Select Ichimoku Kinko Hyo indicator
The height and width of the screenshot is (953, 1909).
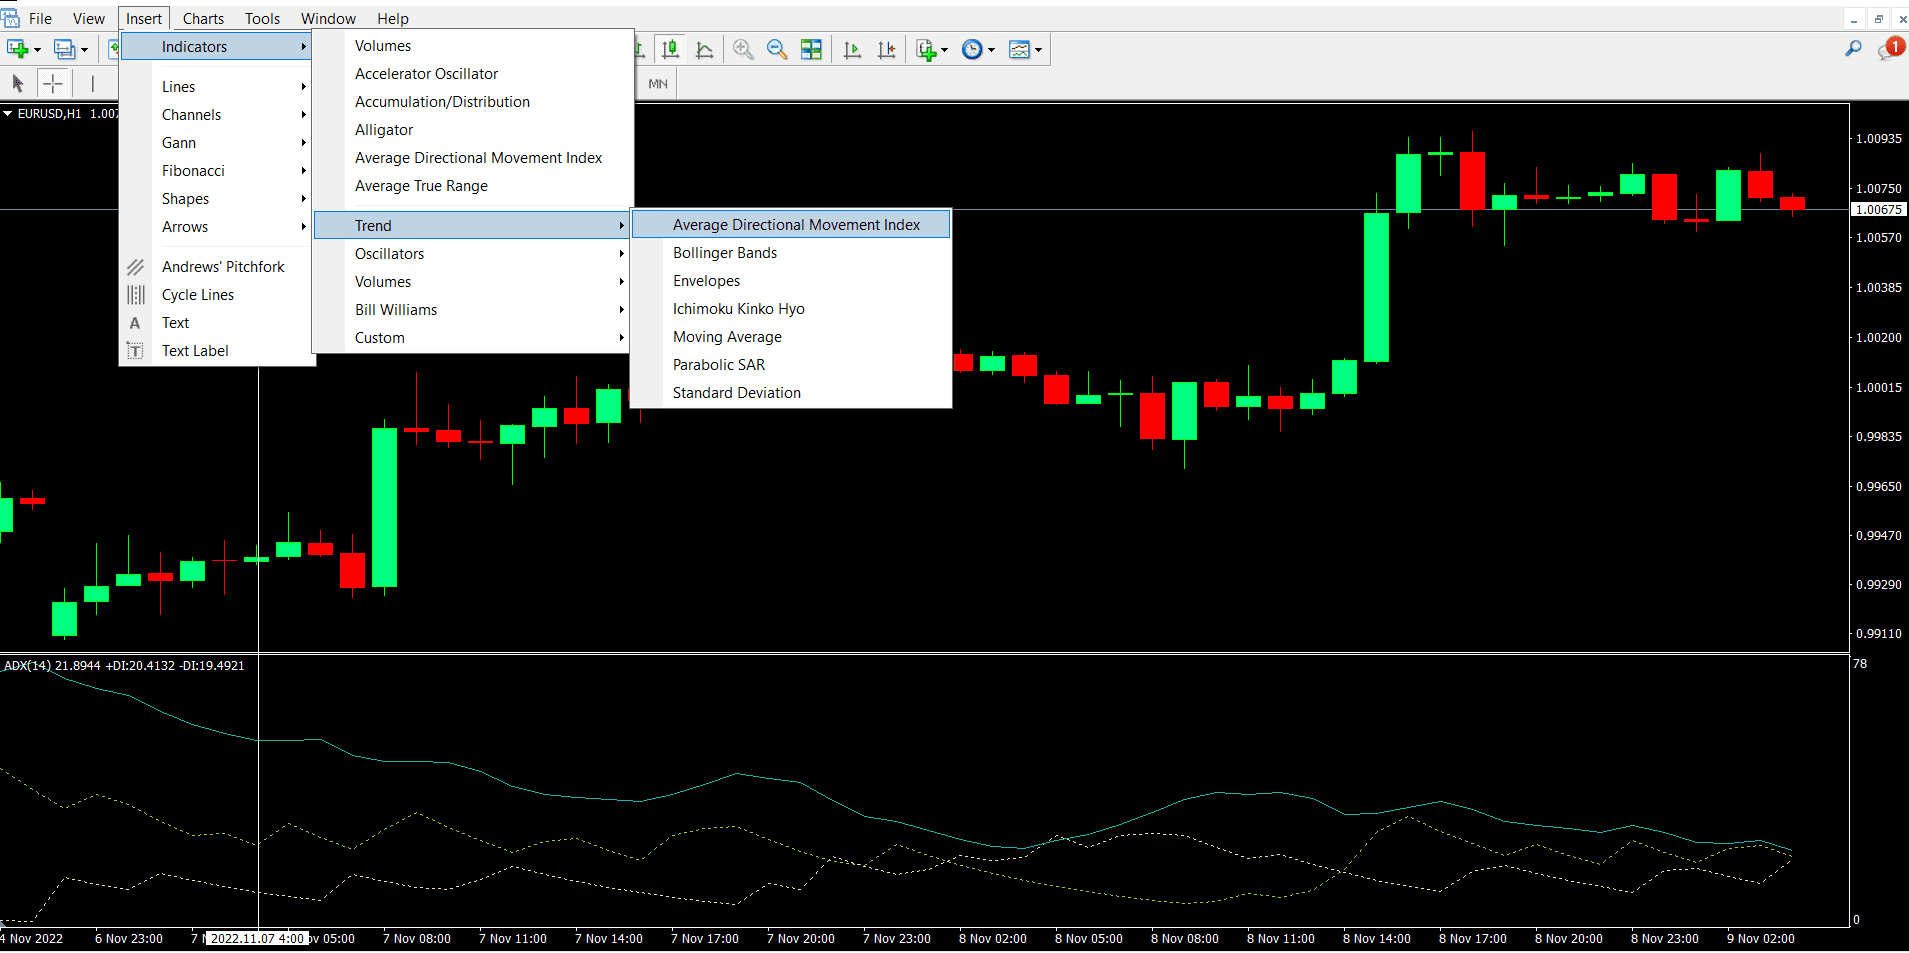pos(791,309)
